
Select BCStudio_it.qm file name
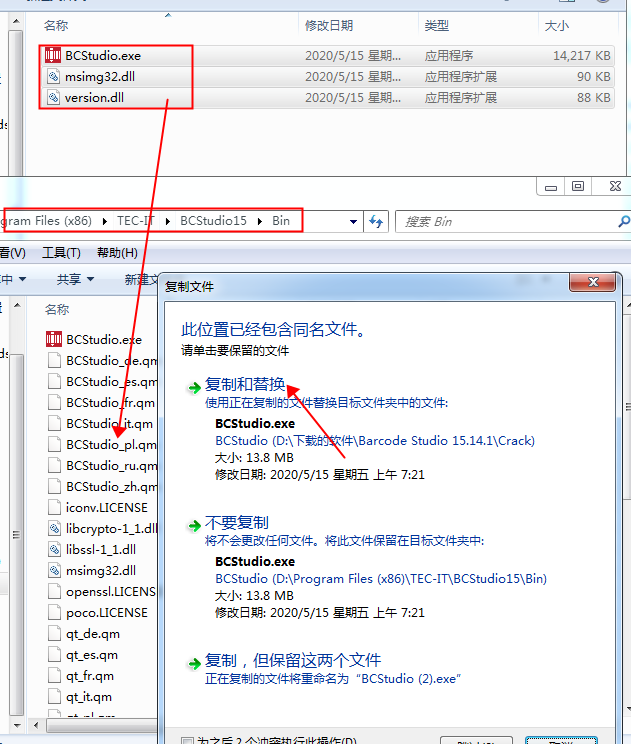coord(110,423)
